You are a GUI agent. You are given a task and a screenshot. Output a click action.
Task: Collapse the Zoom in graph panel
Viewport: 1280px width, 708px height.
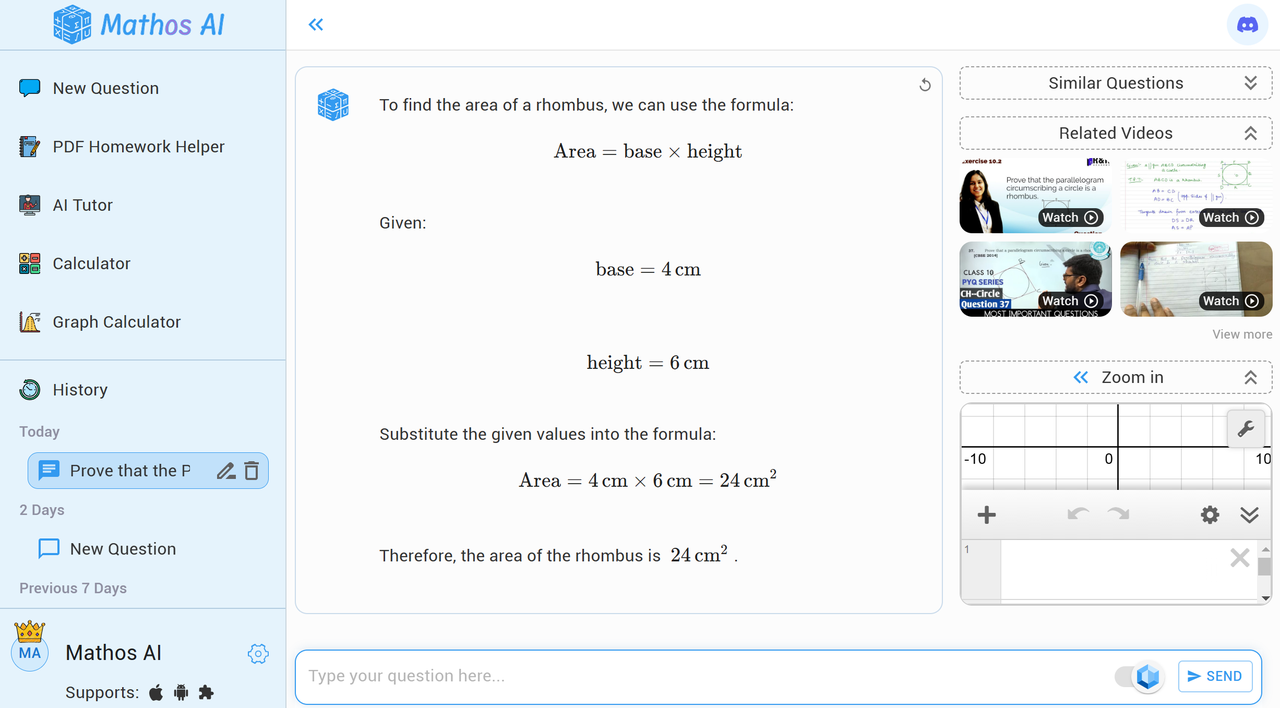(1250, 378)
